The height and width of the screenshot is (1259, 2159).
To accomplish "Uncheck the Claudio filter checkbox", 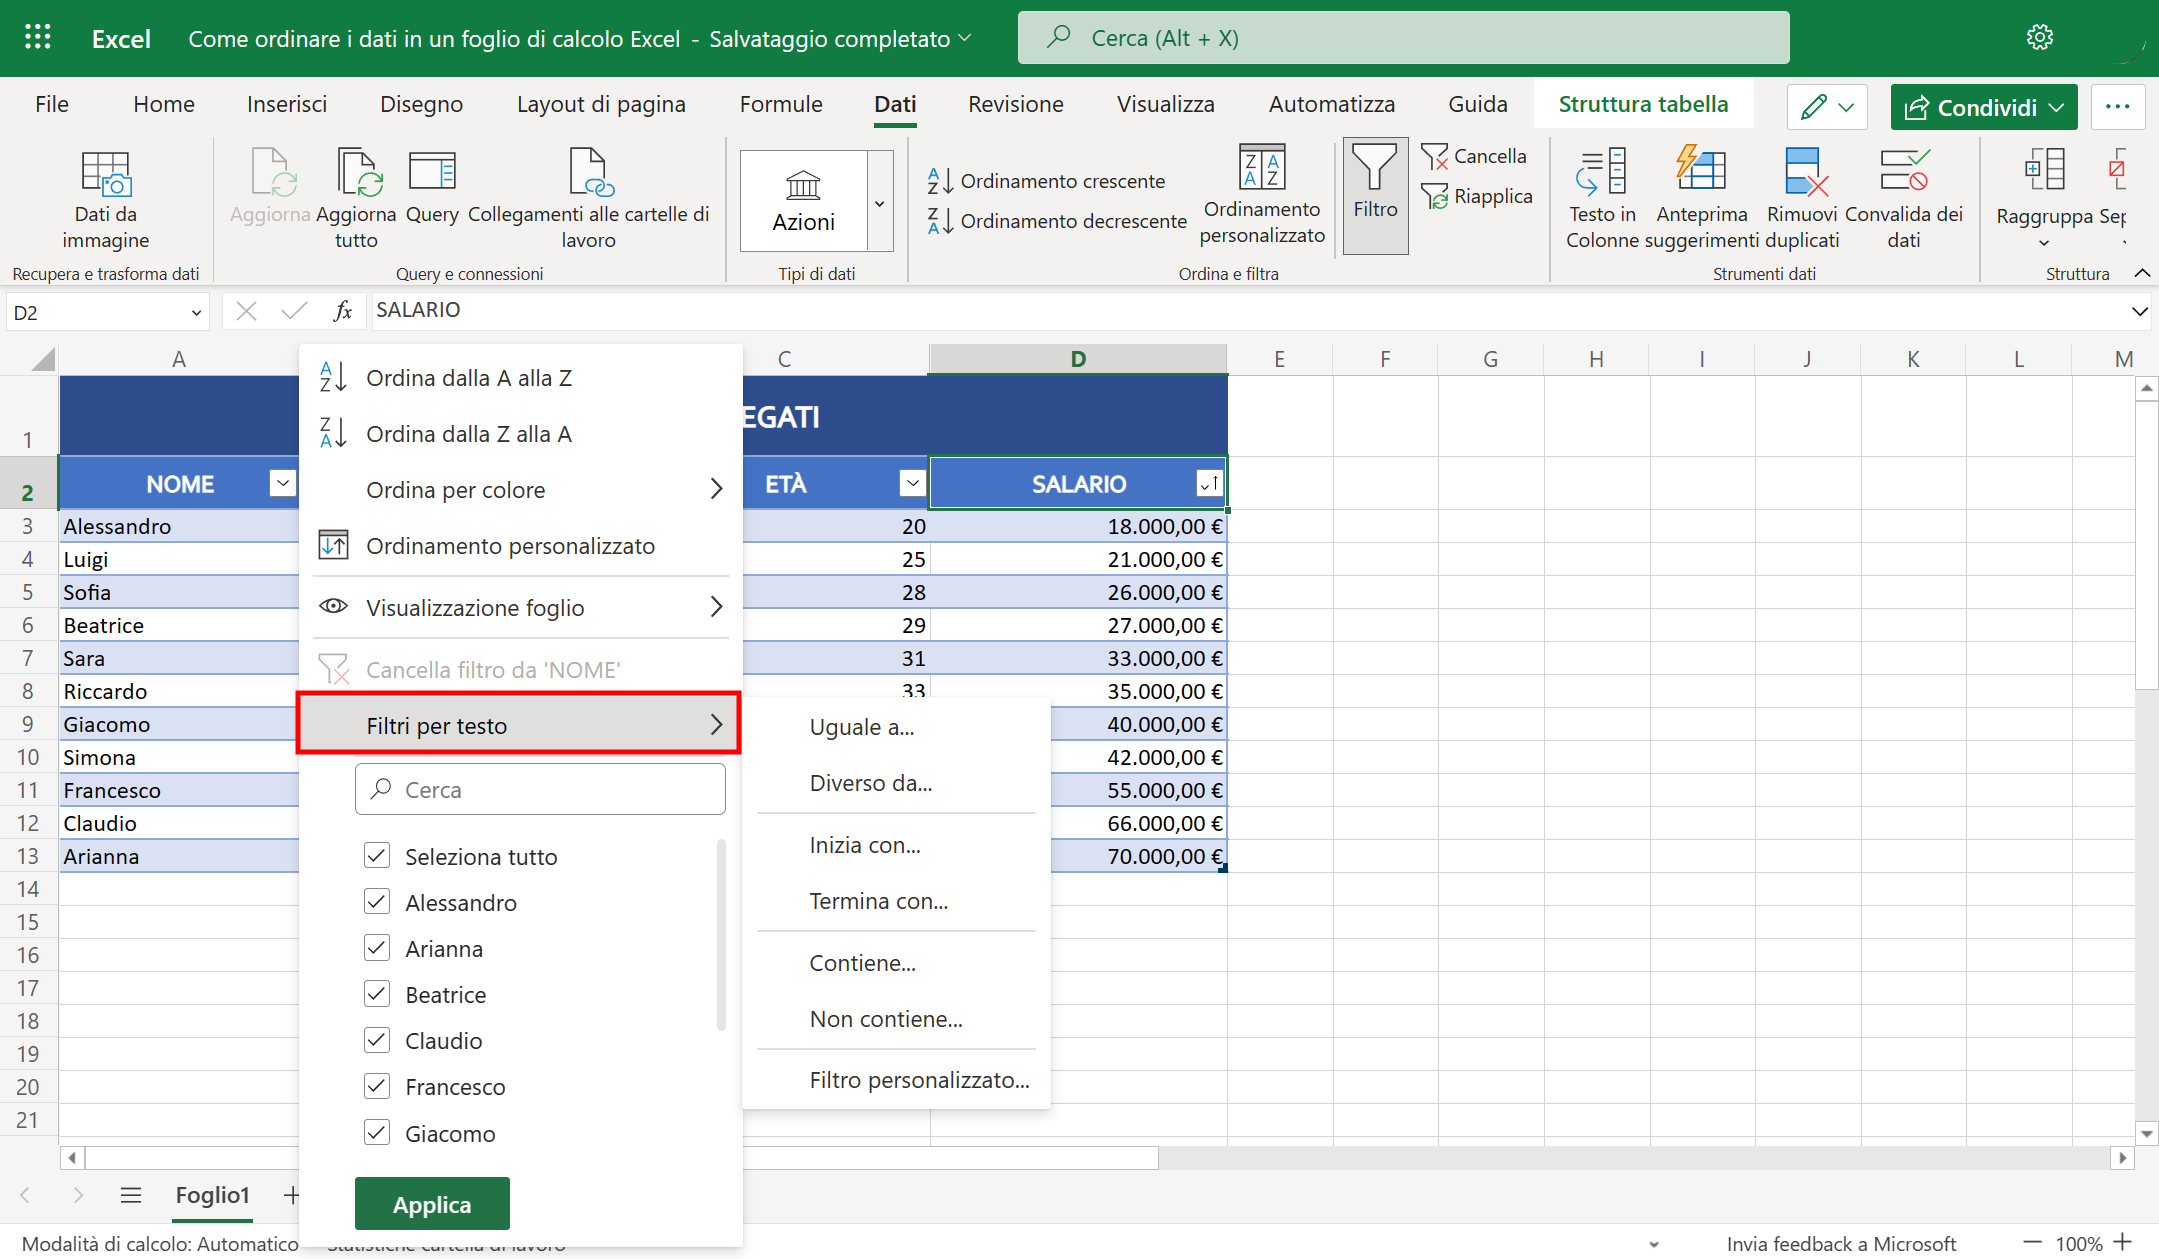I will [x=377, y=1040].
